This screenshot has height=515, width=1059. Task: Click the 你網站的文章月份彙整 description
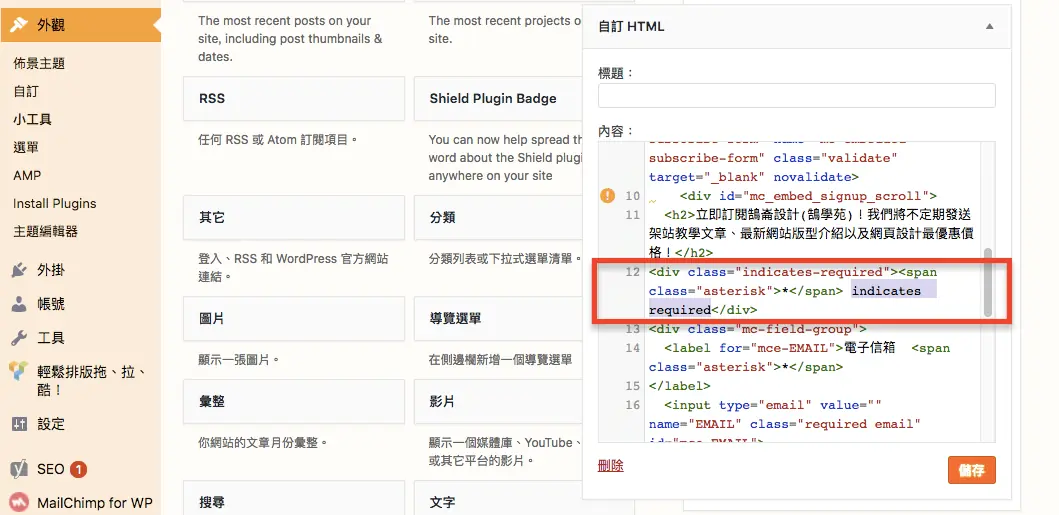coord(263,443)
